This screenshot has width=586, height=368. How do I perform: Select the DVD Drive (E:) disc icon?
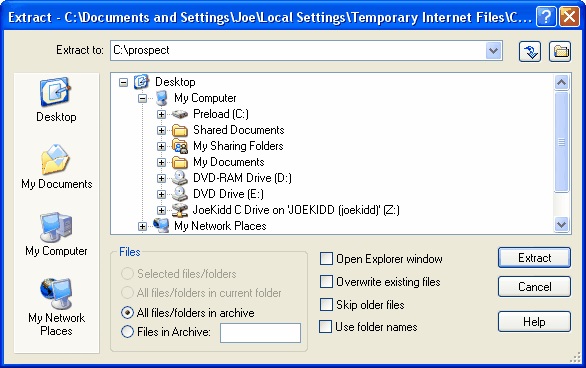click(180, 194)
